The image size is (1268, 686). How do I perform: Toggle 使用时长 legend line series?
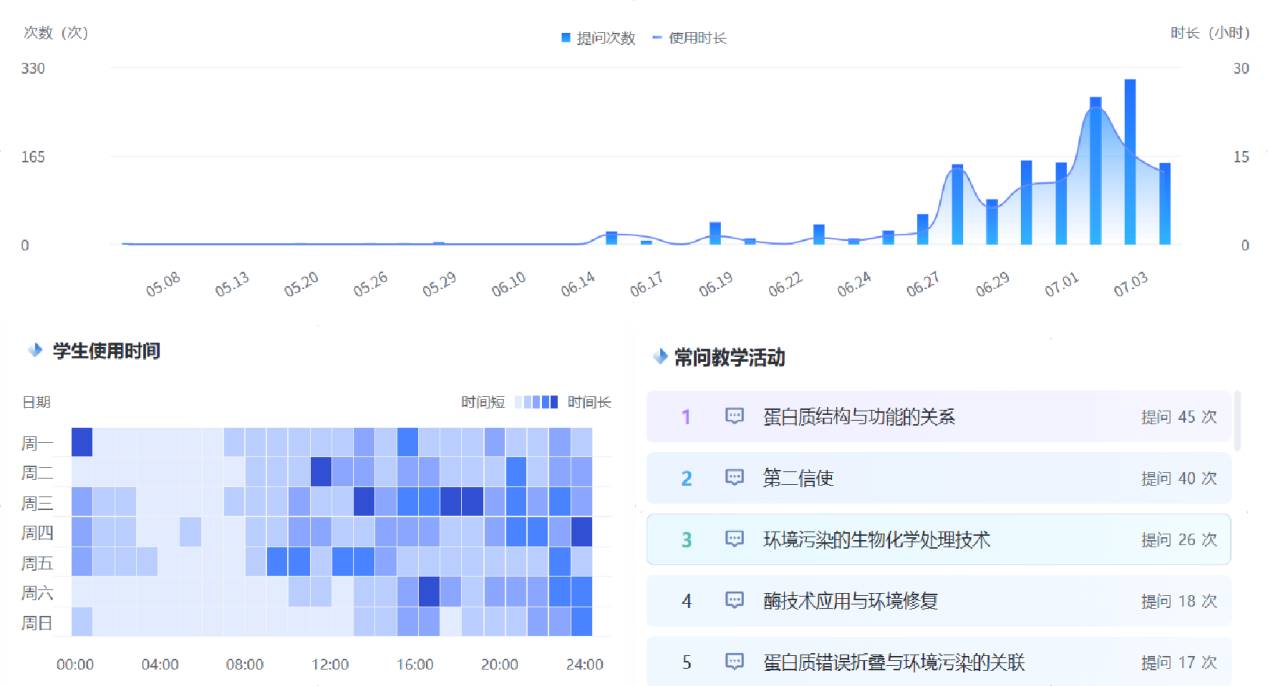689,38
